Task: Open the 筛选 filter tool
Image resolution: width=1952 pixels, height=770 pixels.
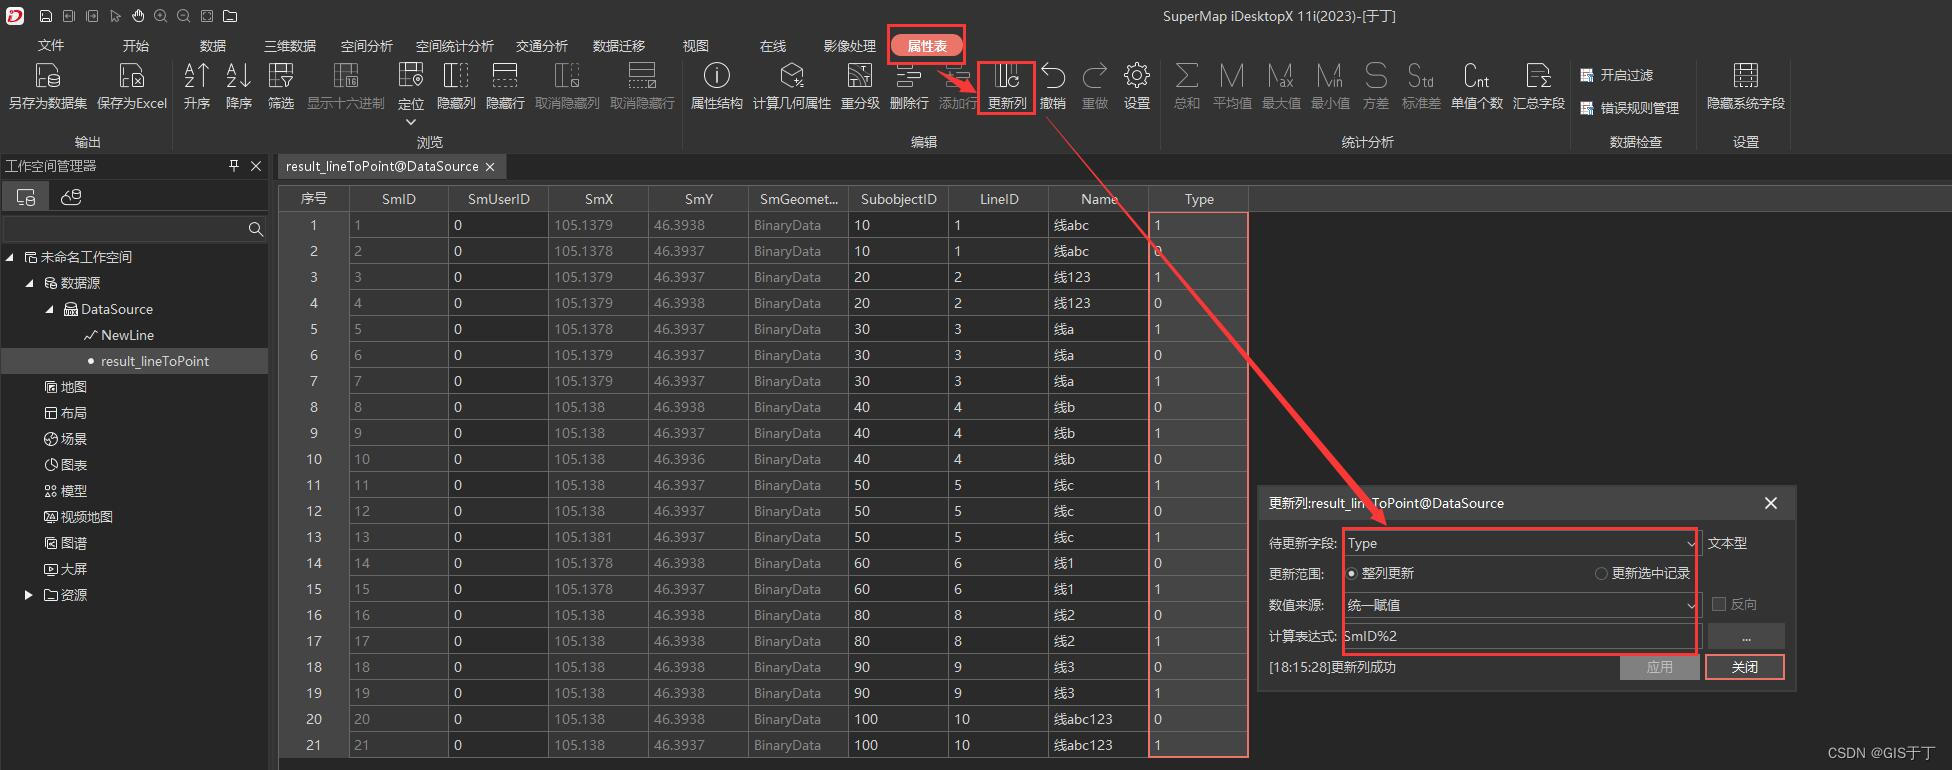Action: (281, 85)
